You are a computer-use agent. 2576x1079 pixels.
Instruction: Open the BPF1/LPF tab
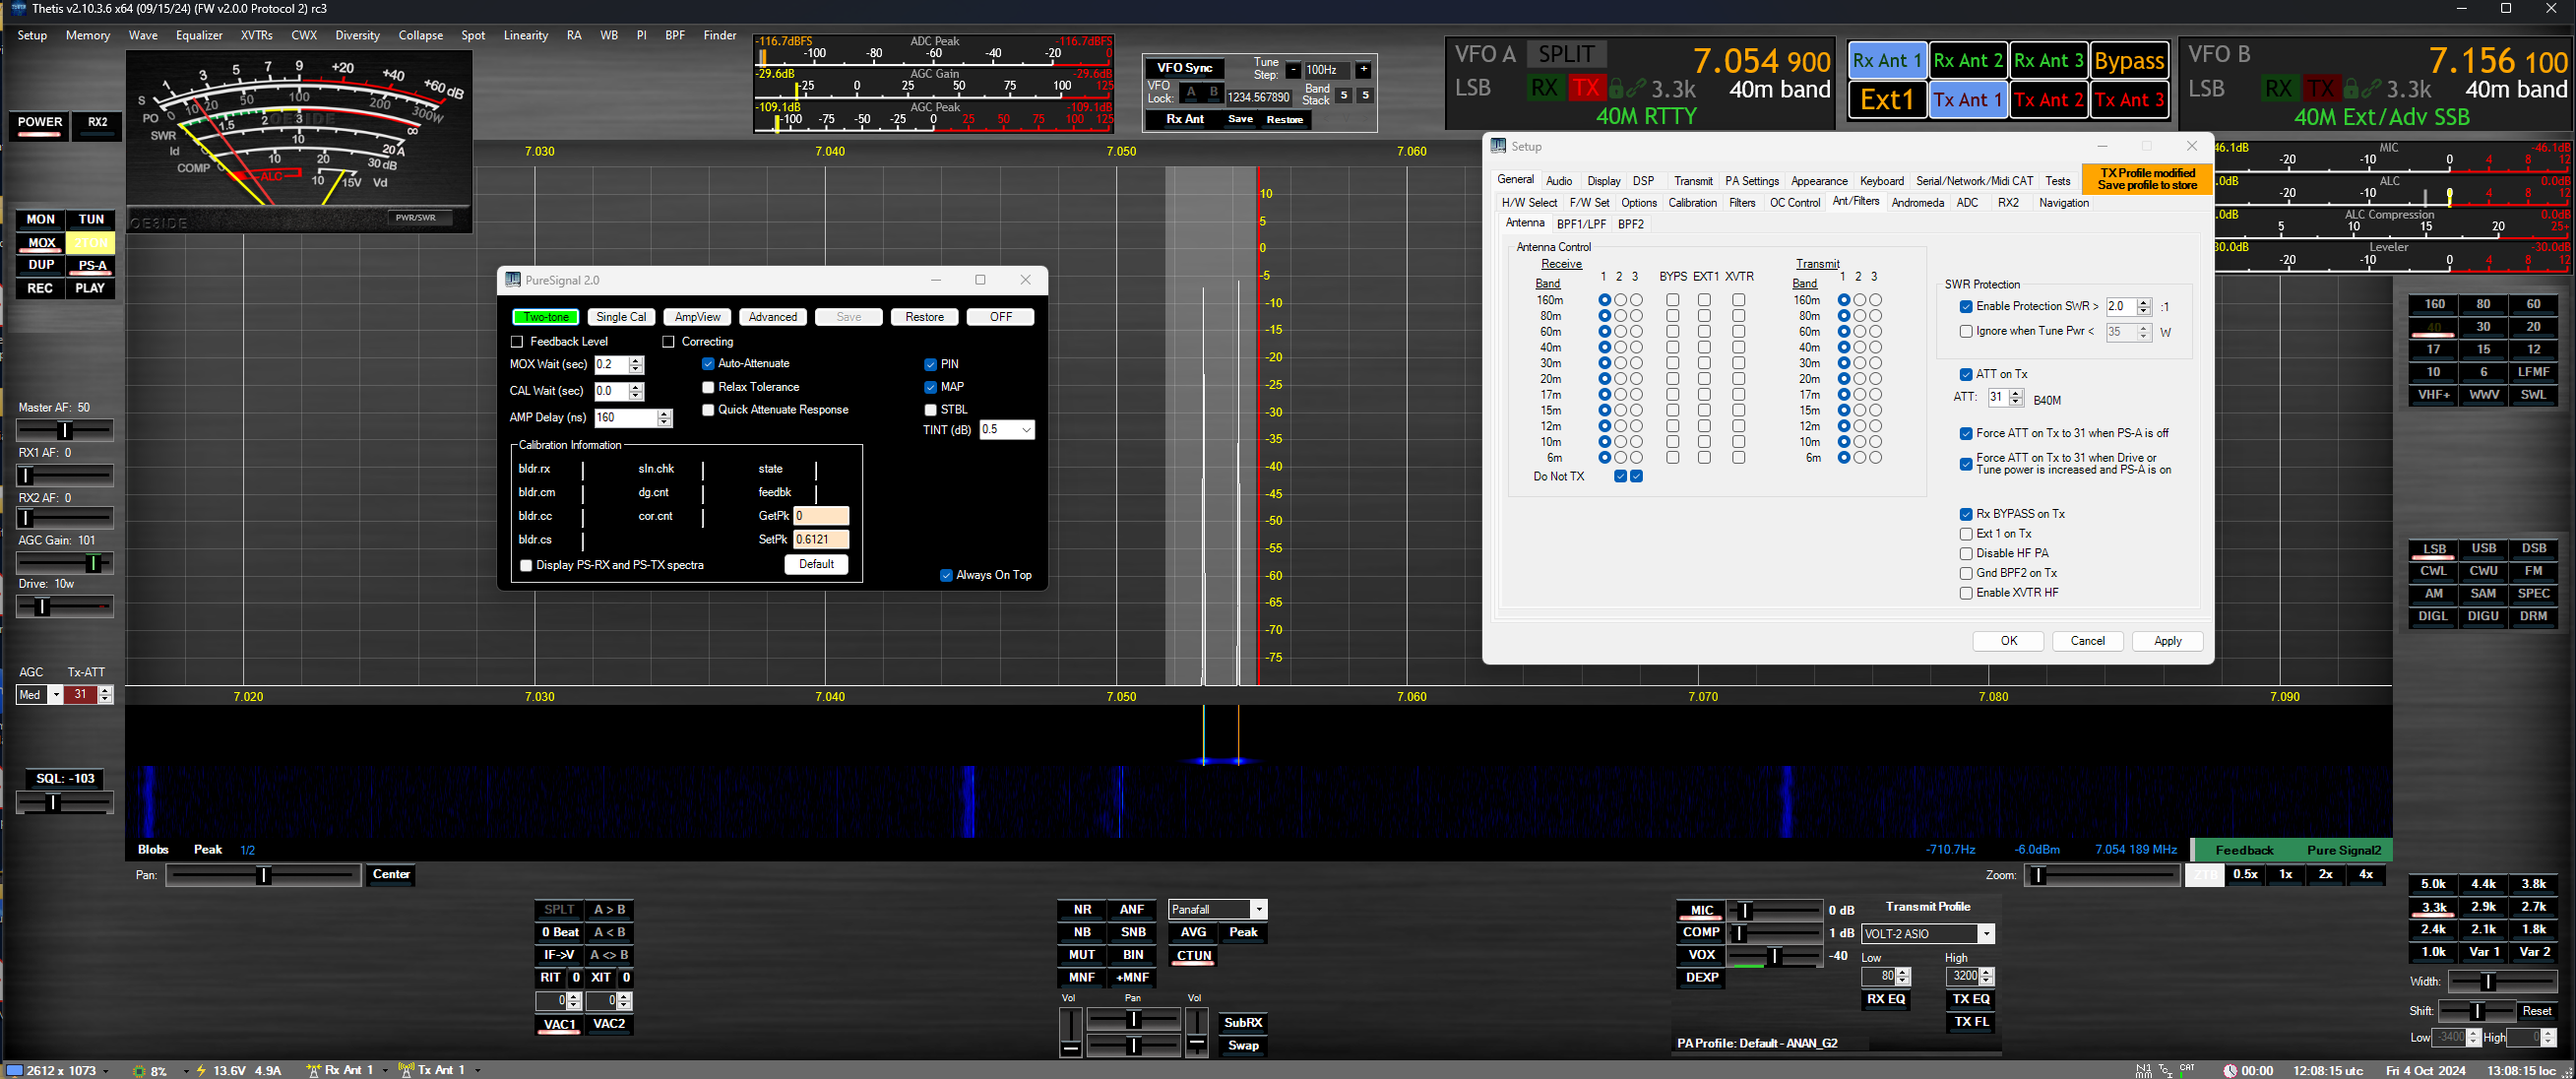(x=1581, y=224)
